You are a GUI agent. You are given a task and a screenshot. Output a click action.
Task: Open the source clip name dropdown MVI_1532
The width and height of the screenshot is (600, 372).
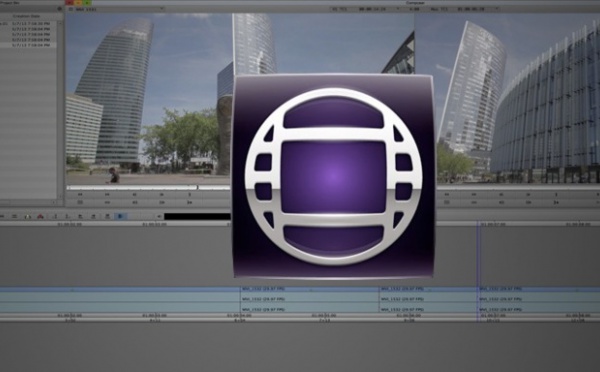(x=116, y=9)
